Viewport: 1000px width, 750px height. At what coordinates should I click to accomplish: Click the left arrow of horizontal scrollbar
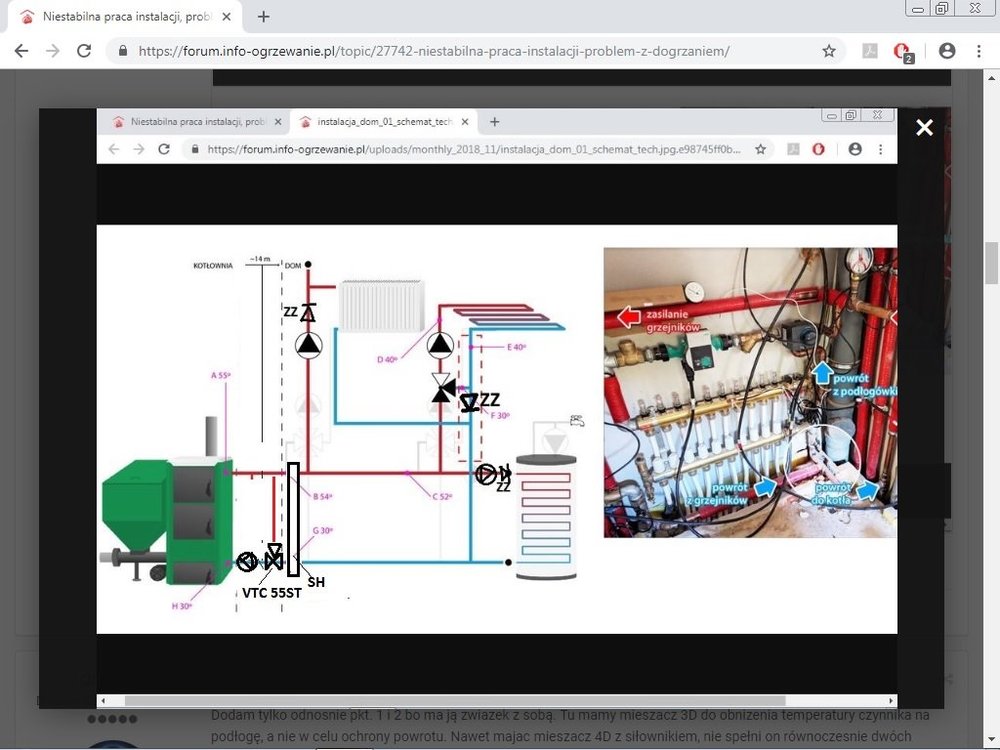pyautogui.click(x=103, y=701)
